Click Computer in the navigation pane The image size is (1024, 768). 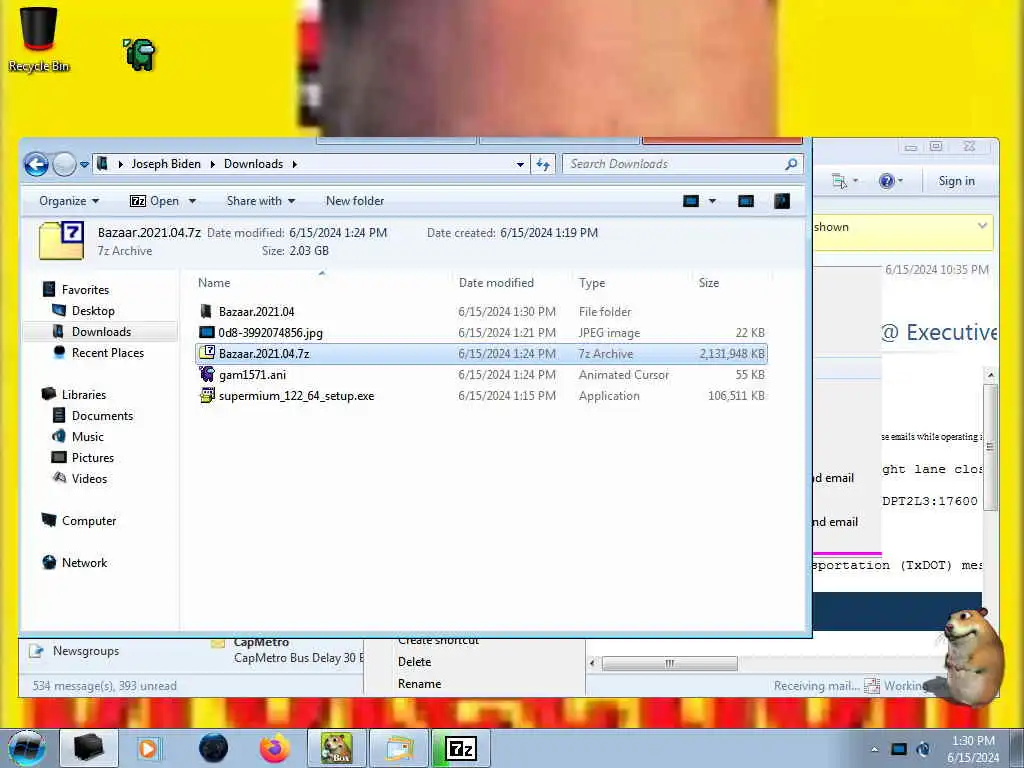89,520
